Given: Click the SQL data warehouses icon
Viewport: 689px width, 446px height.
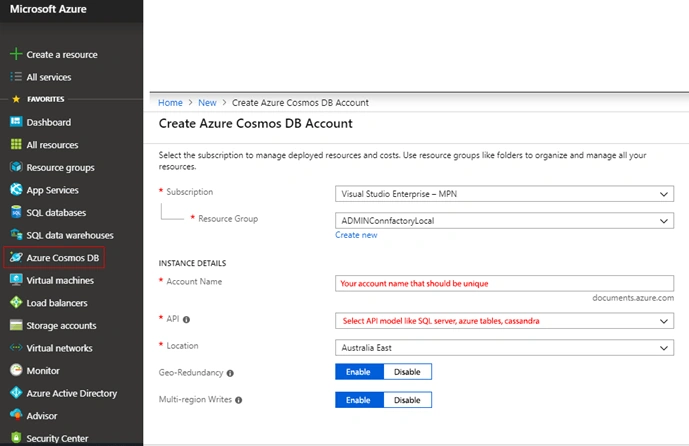Looking at the screenshot, I should pyautogui.click(x=16, y=235).
